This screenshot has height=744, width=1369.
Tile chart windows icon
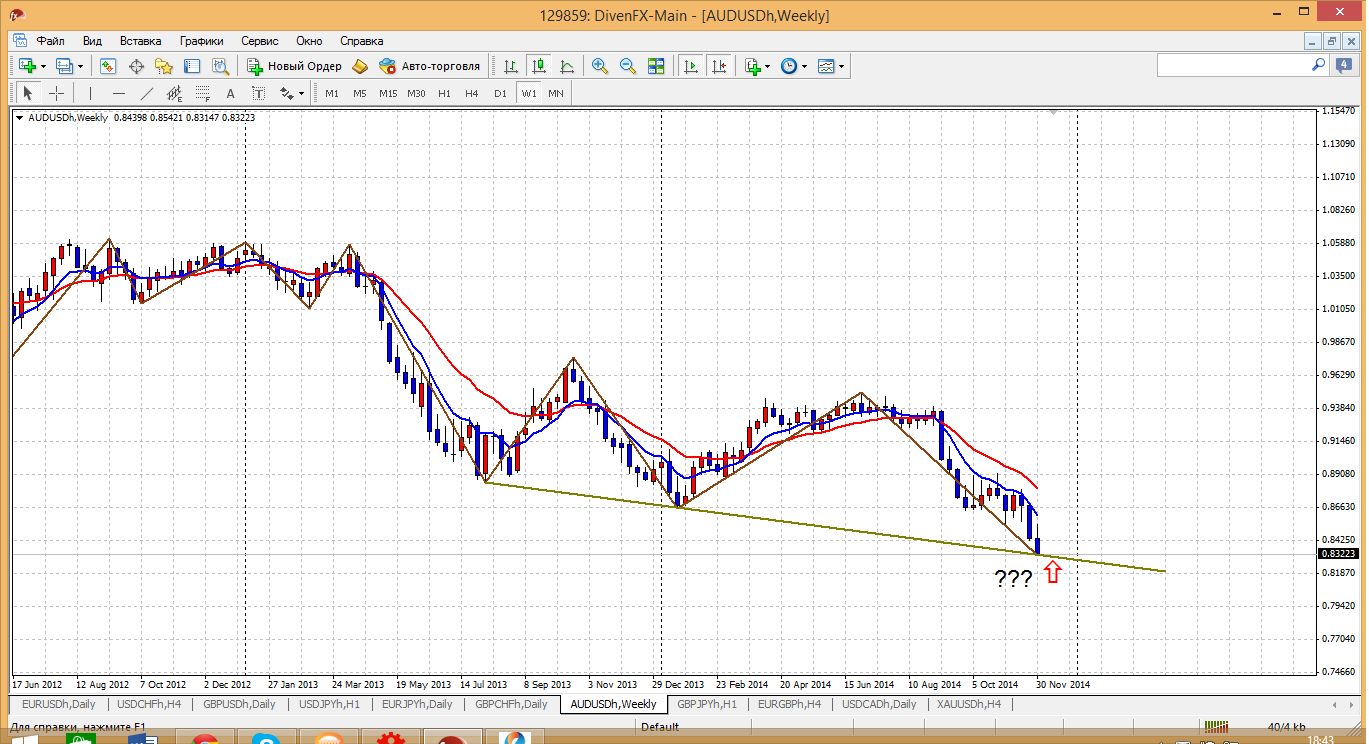656,66
